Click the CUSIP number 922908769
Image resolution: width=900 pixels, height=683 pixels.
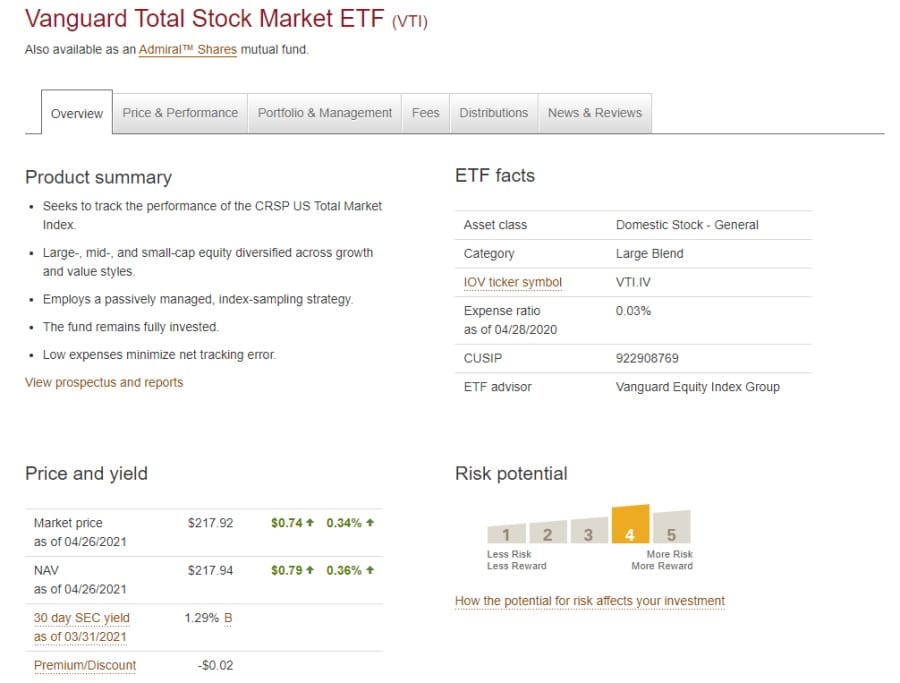pyautogui.click(x=647, y=358)
